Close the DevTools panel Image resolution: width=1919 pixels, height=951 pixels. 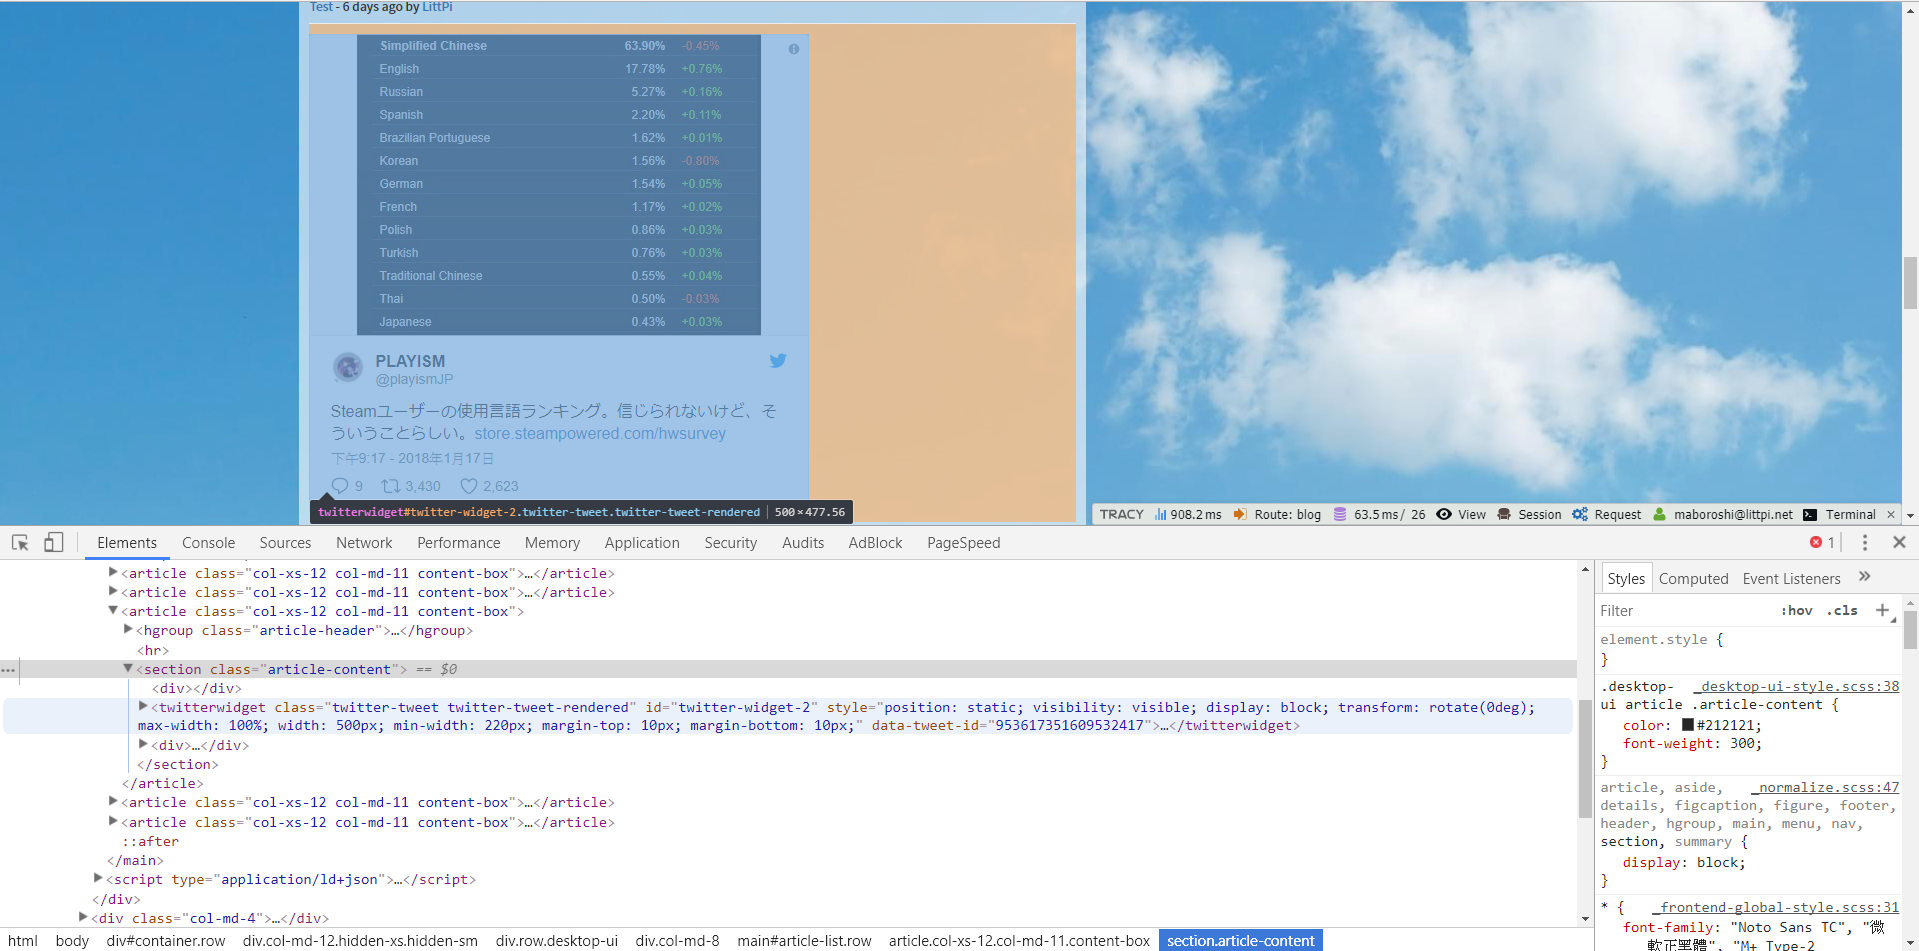coord(1899,542)
